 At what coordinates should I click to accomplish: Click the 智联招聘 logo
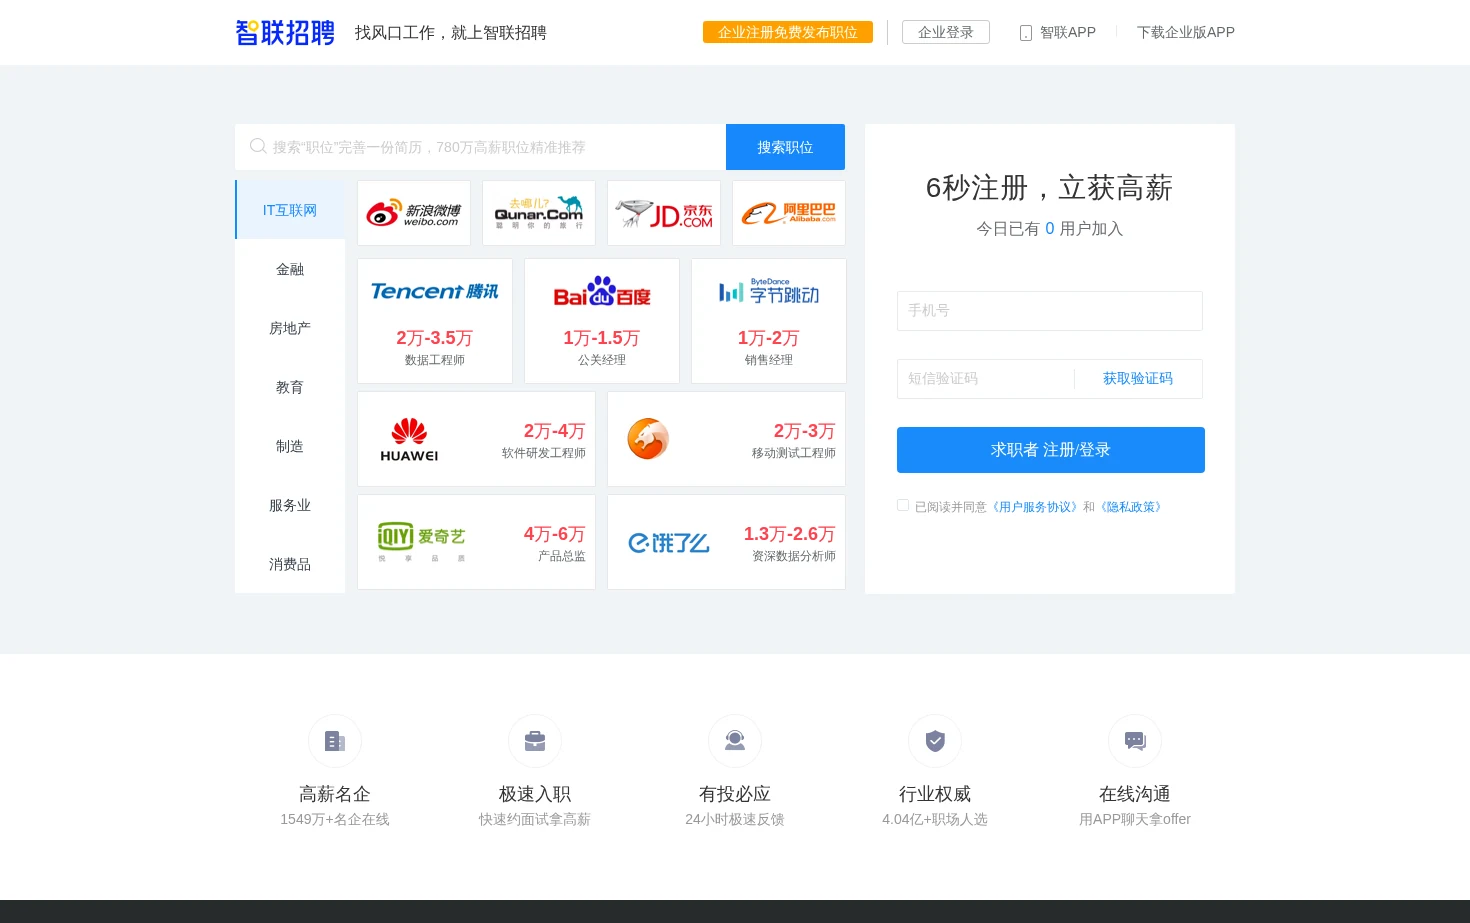(x=285, y=33)
